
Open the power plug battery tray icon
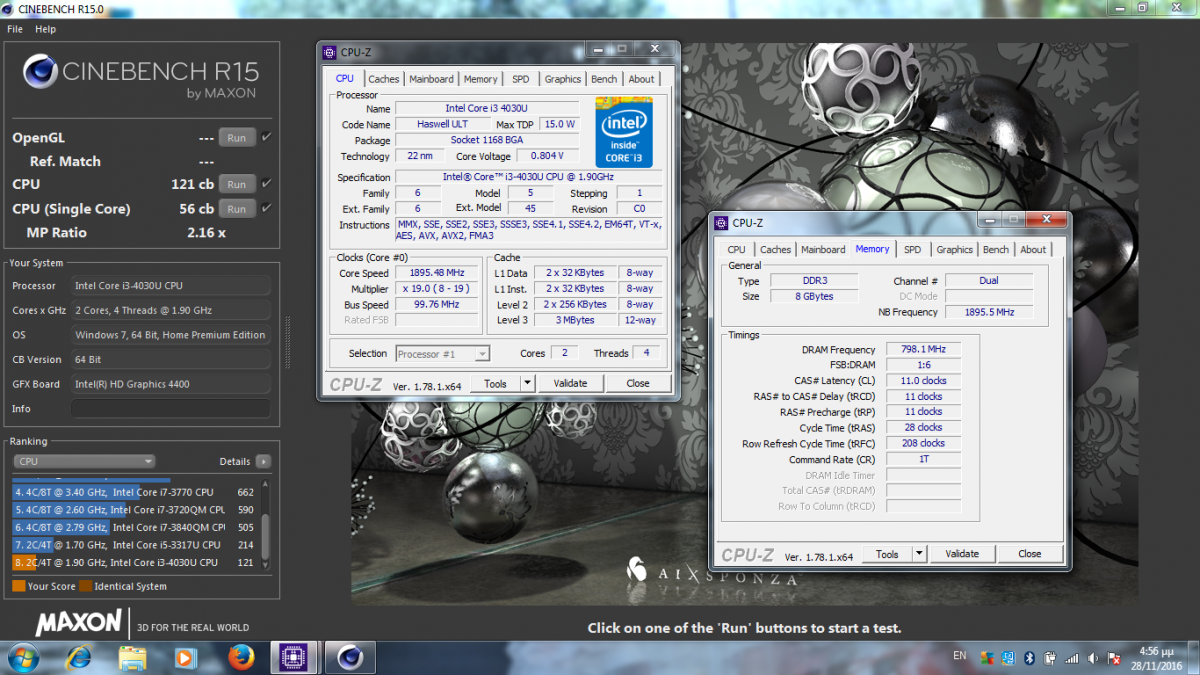tap(1050, 658)
